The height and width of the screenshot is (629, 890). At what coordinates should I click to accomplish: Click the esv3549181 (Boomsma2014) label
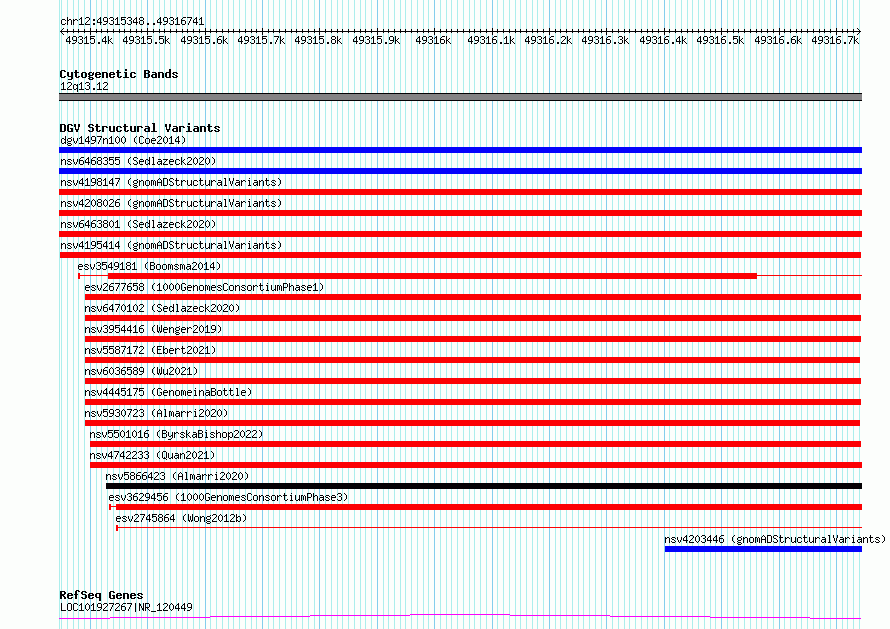(x=149, y=266)
